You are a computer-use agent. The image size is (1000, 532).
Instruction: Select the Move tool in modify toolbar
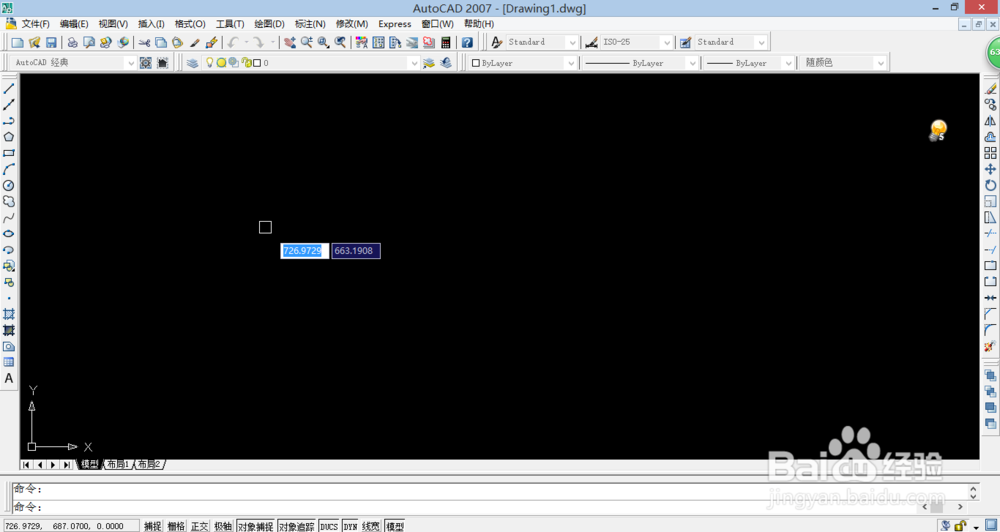990,169
